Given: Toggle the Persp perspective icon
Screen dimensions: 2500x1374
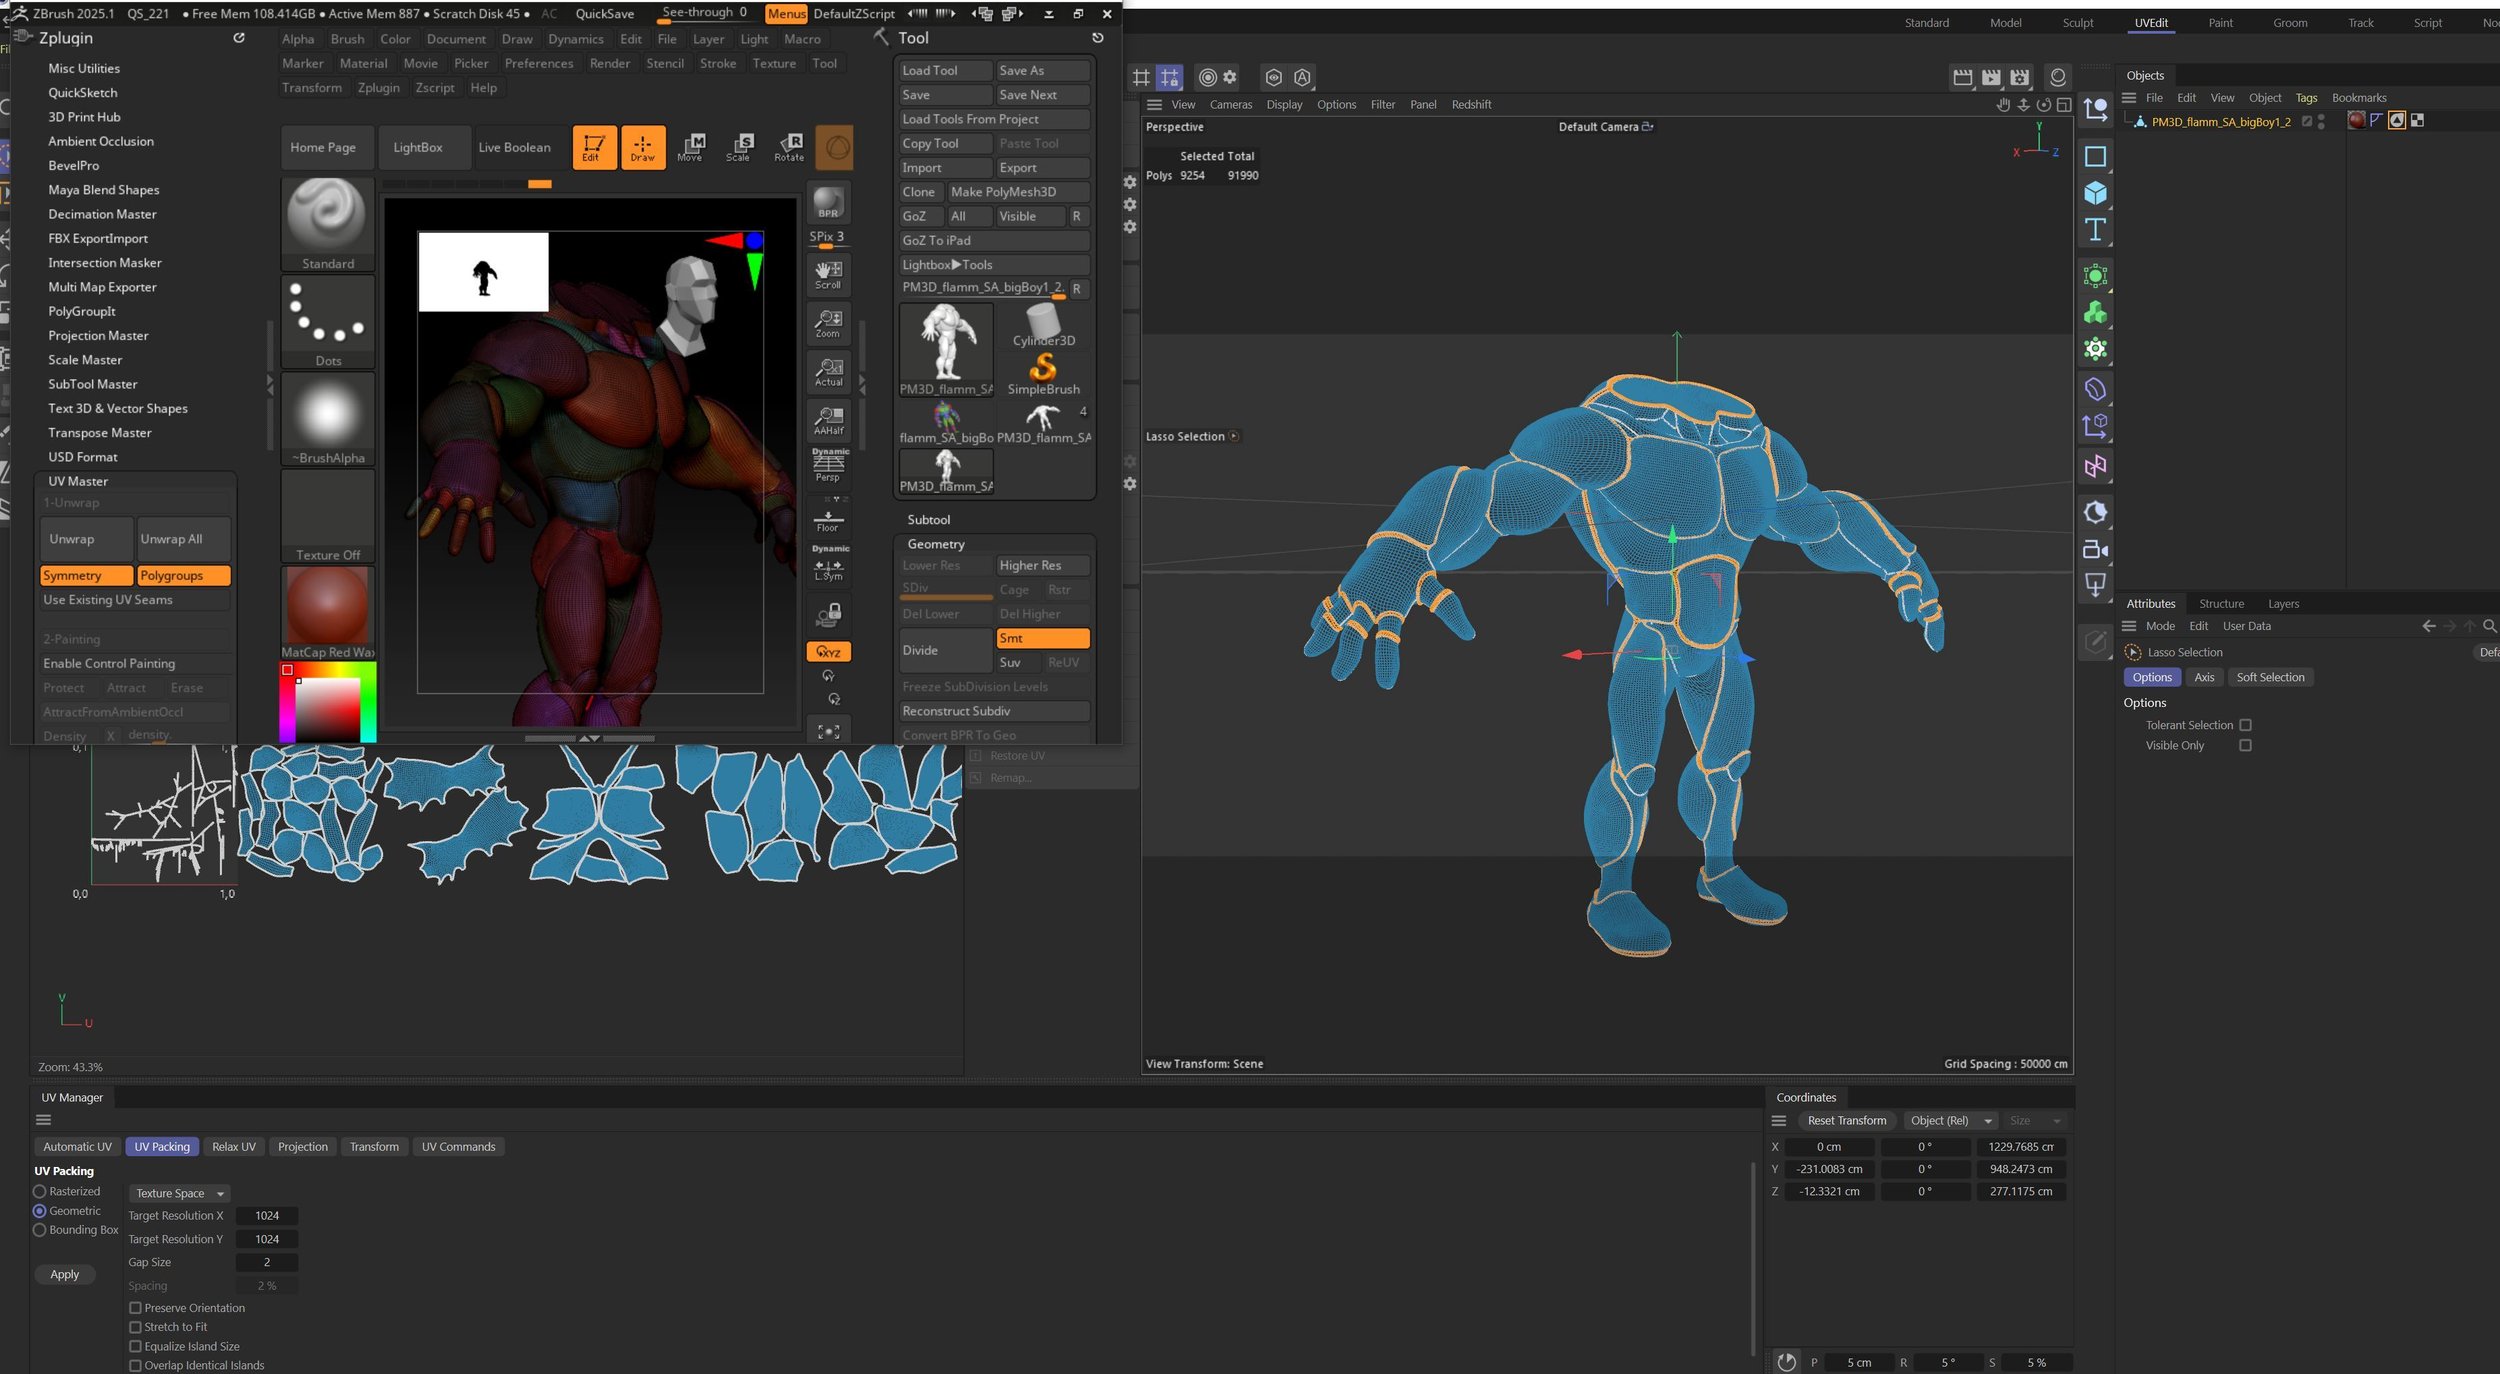Looking at the screenshot, I should point(828,465).
